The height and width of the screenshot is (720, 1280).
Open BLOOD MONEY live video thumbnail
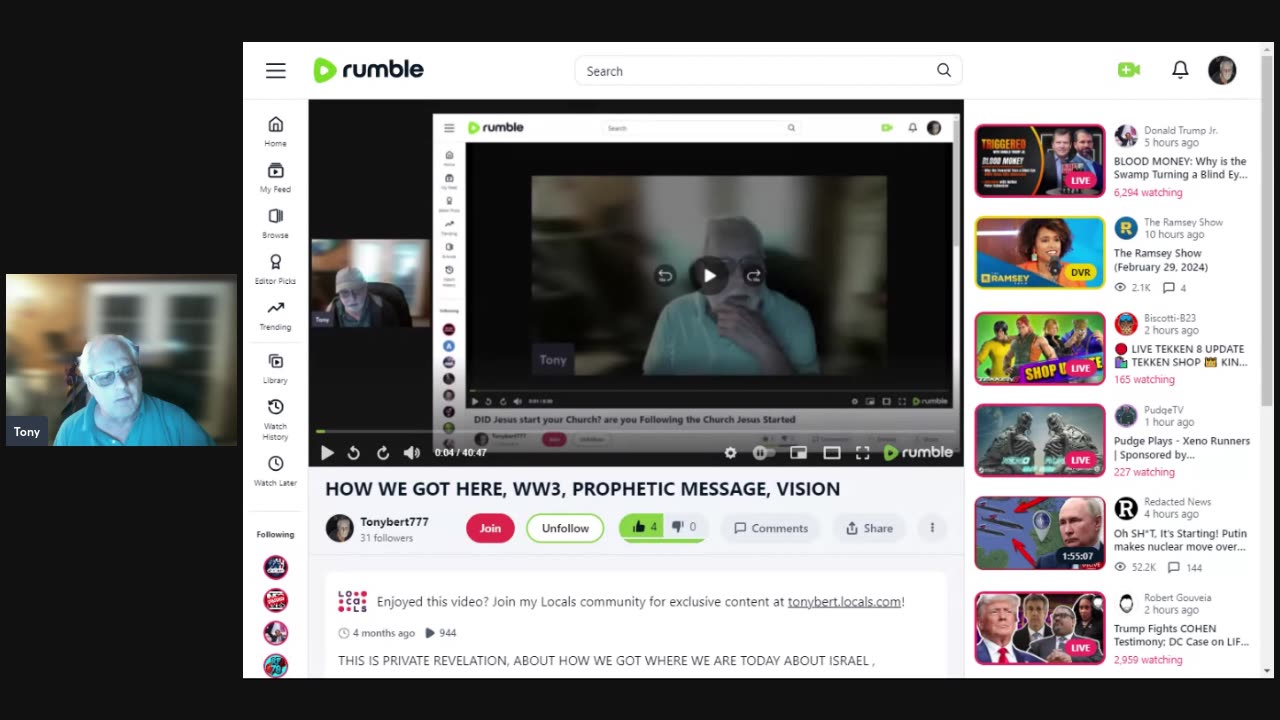coord(1040,161)
